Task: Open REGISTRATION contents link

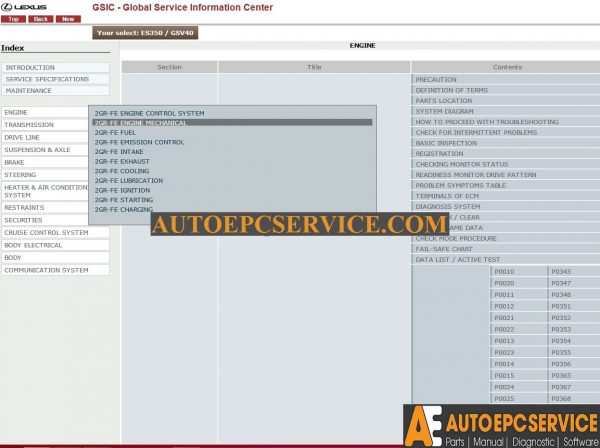Action: pos(506,154)
